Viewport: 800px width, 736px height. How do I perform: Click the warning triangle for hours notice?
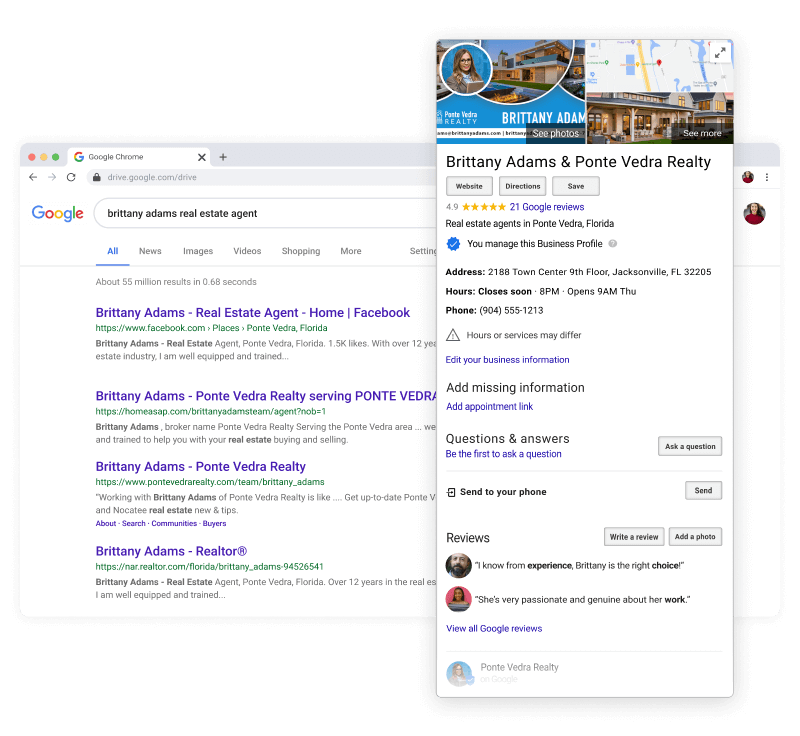click(x=453, y=335)
